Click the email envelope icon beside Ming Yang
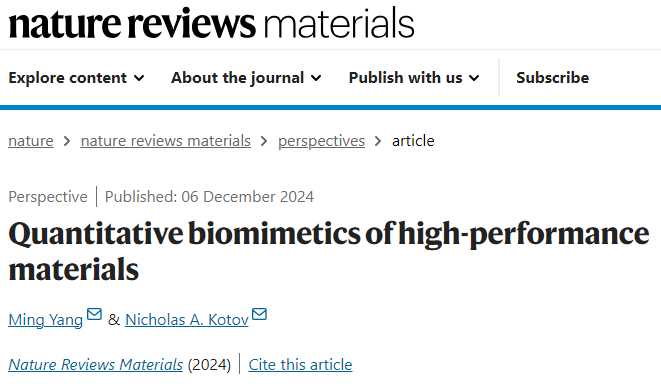The image size is (661, 386). pyautogui.click(x=94, y=314)
